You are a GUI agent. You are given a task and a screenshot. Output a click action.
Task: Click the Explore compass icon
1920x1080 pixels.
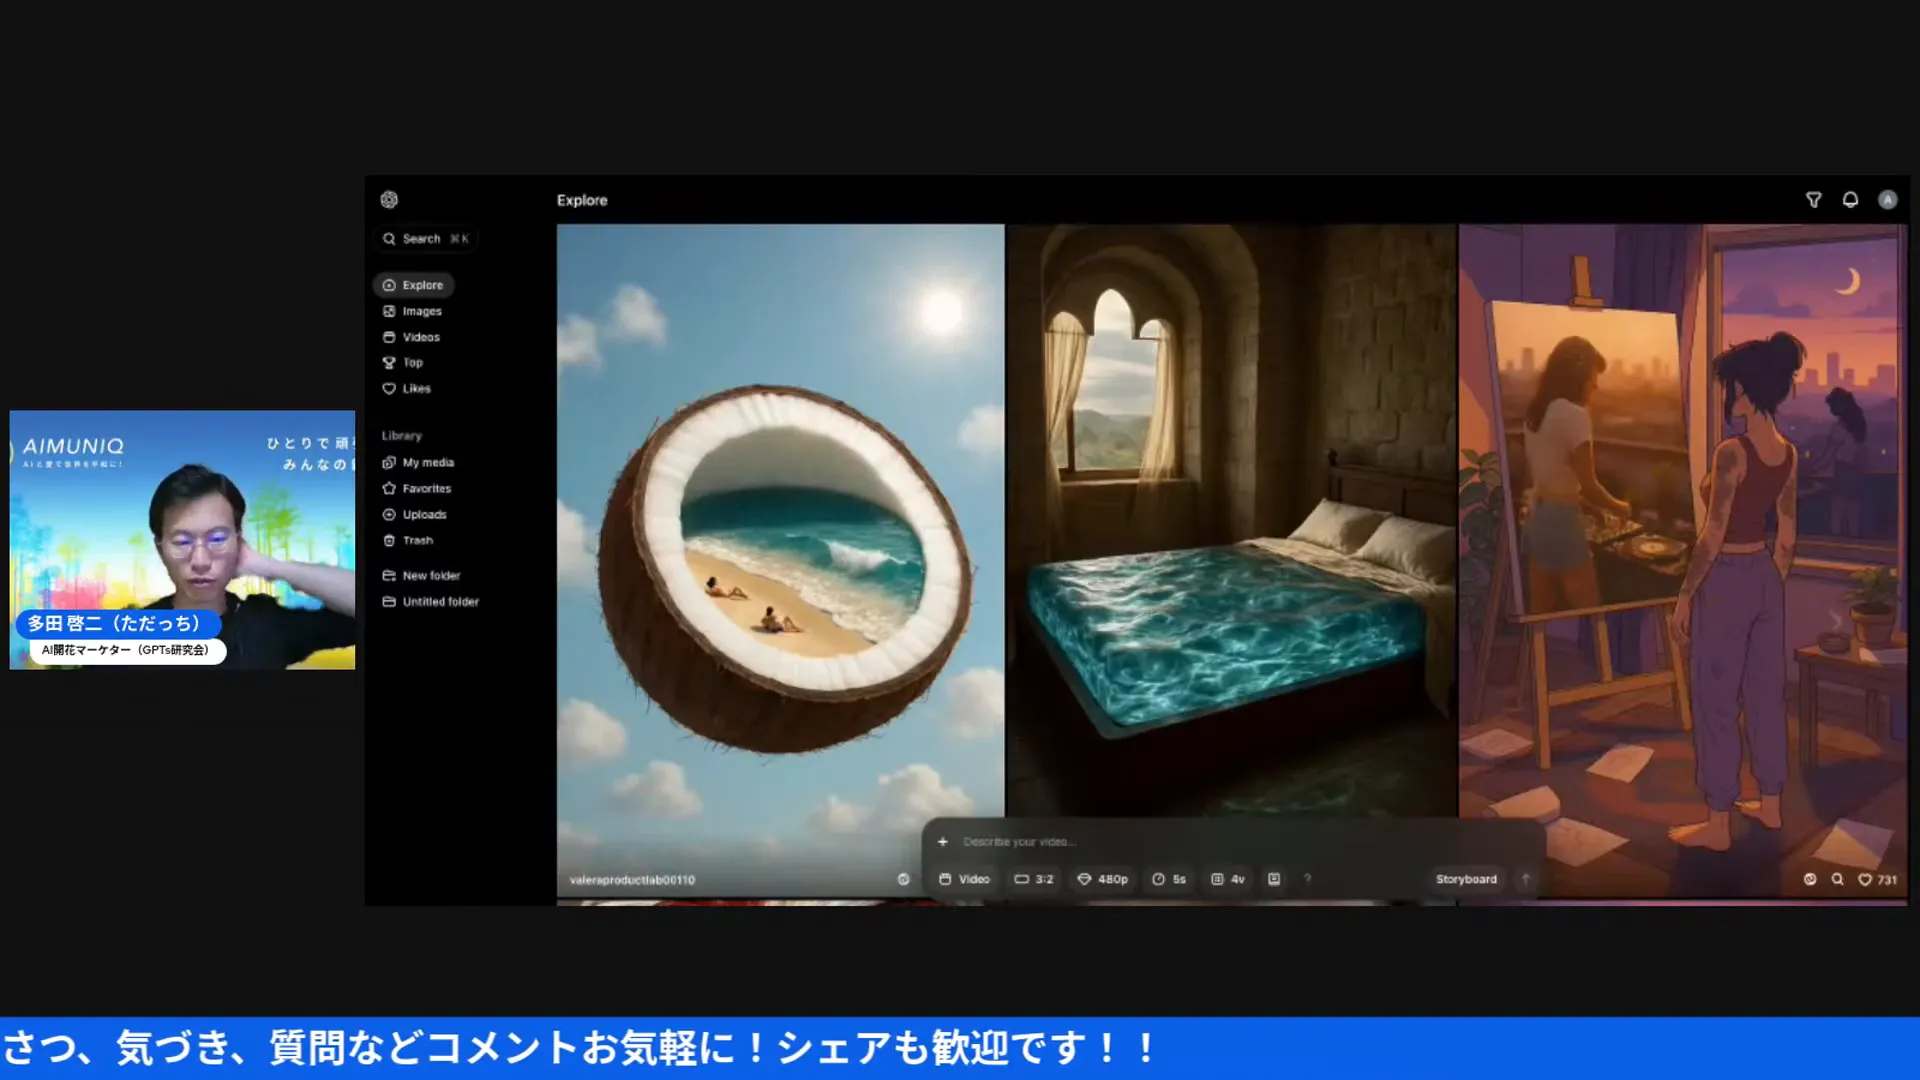389,285
